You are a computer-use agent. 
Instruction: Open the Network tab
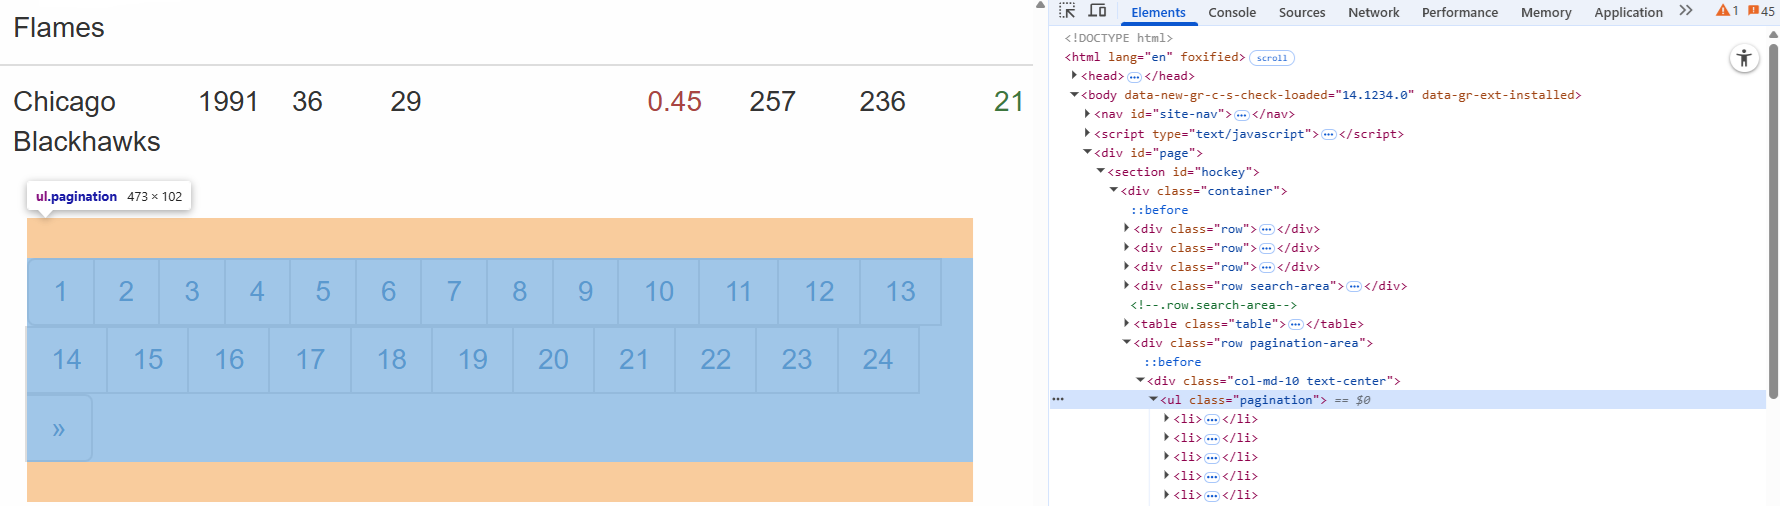[x=1373, y=12]
